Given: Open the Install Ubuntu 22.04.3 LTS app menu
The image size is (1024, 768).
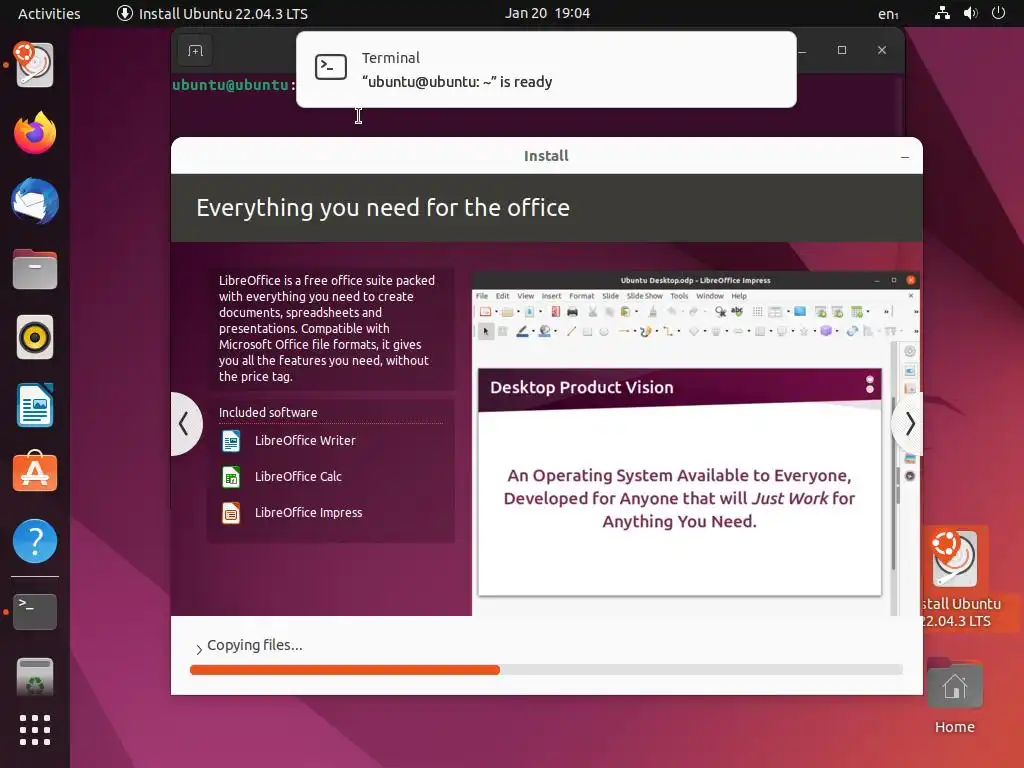Looking at the screenshot, I should (212, 14).
